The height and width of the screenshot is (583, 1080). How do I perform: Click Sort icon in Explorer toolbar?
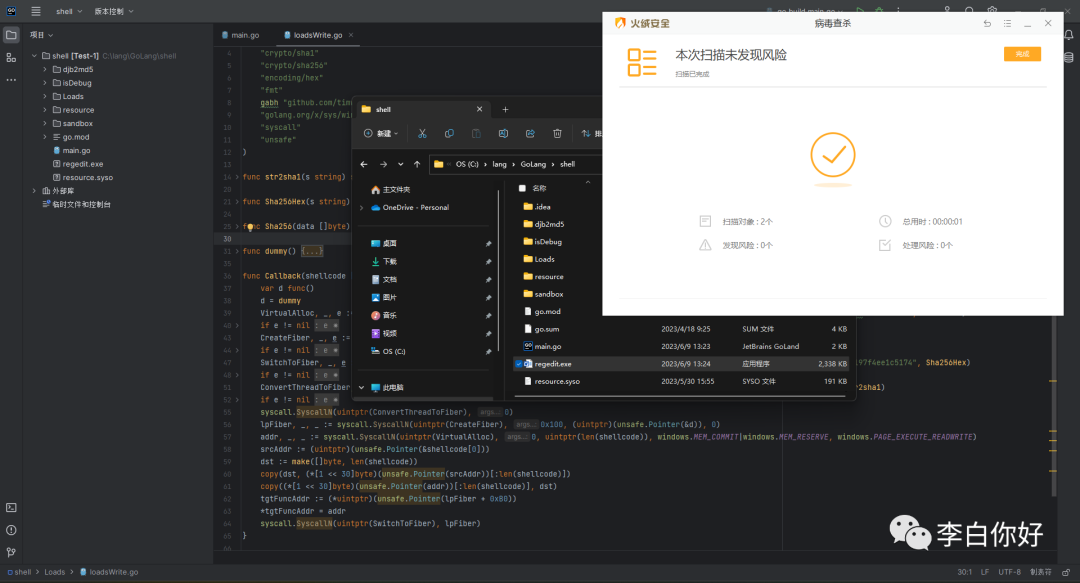(586, 134)
